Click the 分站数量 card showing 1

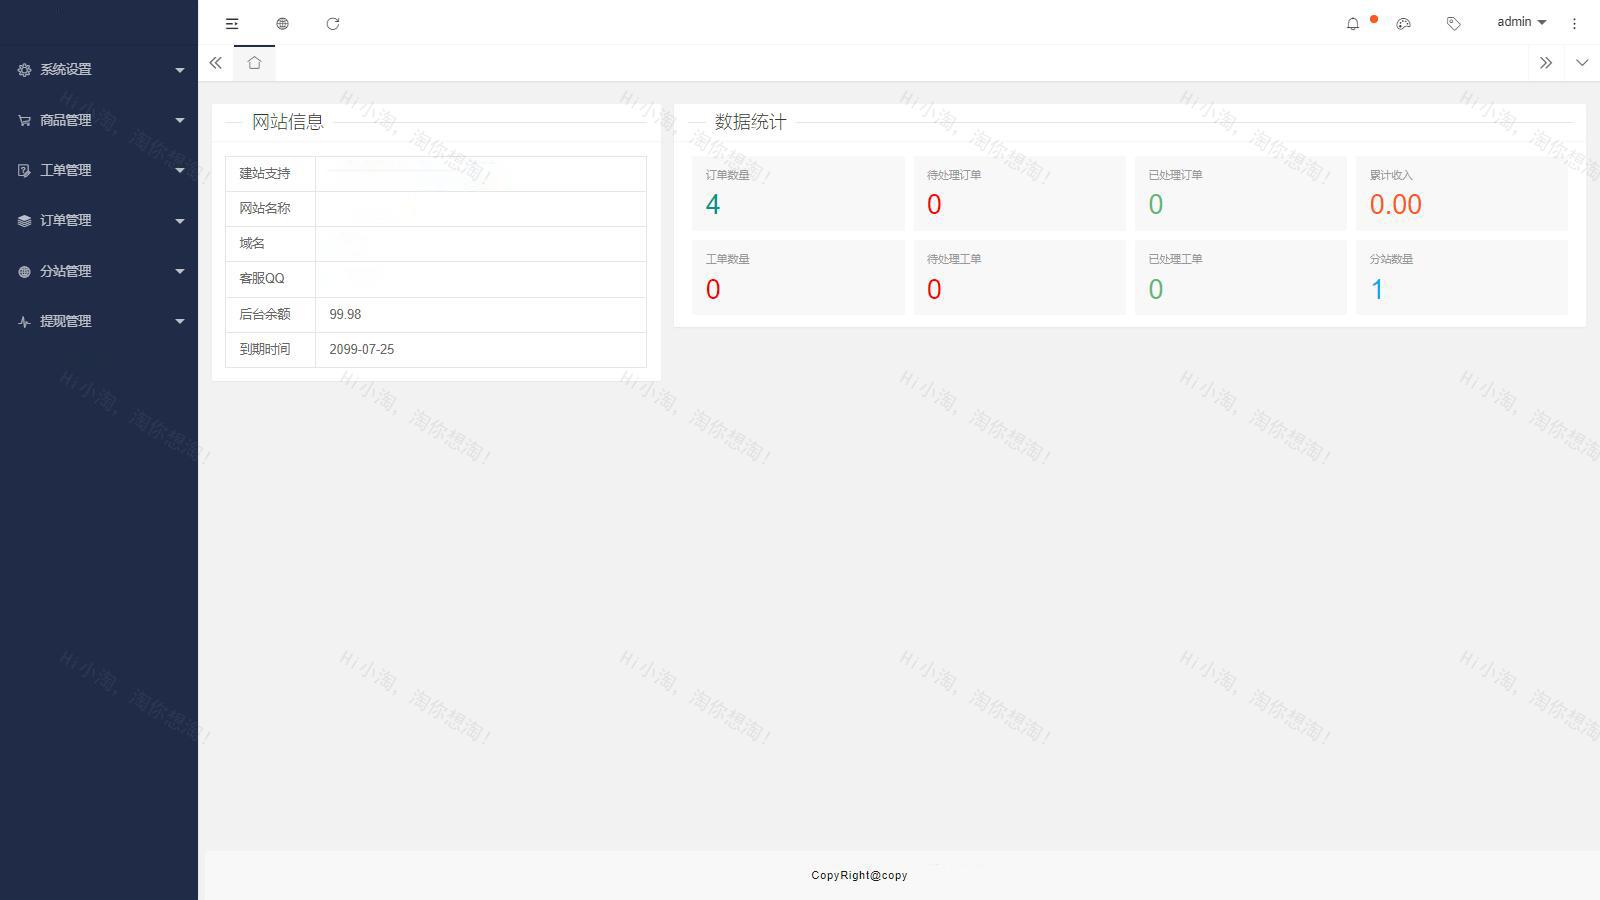(x=1462, y=277)
